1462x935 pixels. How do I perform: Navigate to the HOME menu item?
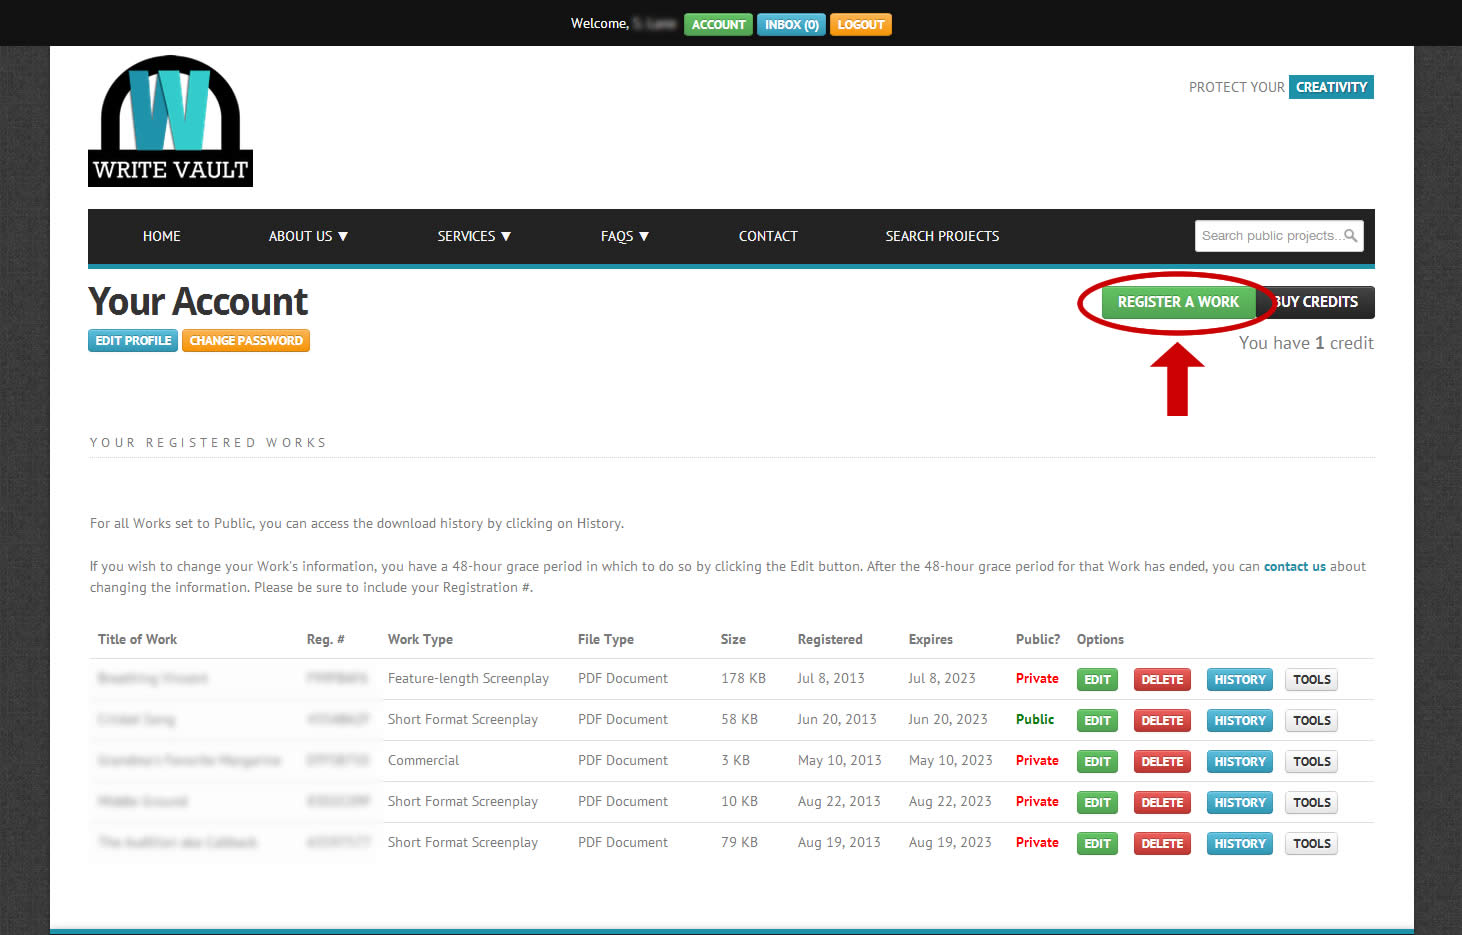tap(161, 236)
